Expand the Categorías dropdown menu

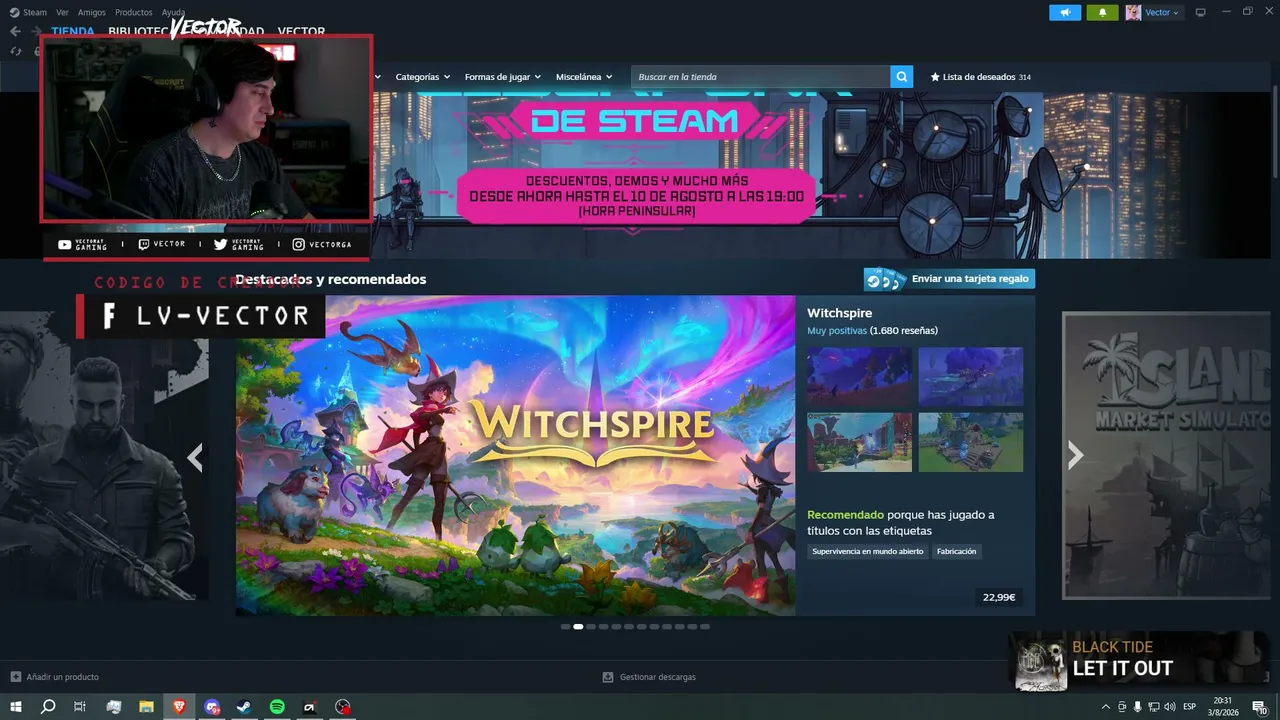click(422, 77)
